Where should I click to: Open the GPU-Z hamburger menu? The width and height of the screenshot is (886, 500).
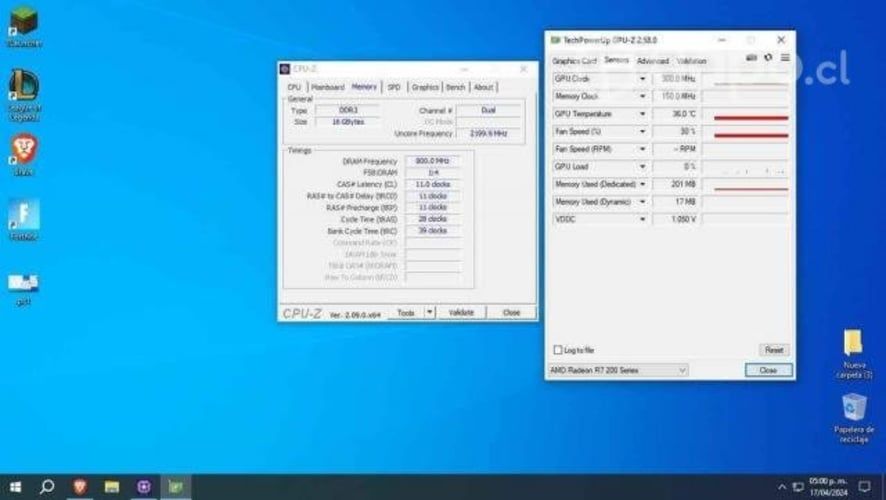[785, 58]
